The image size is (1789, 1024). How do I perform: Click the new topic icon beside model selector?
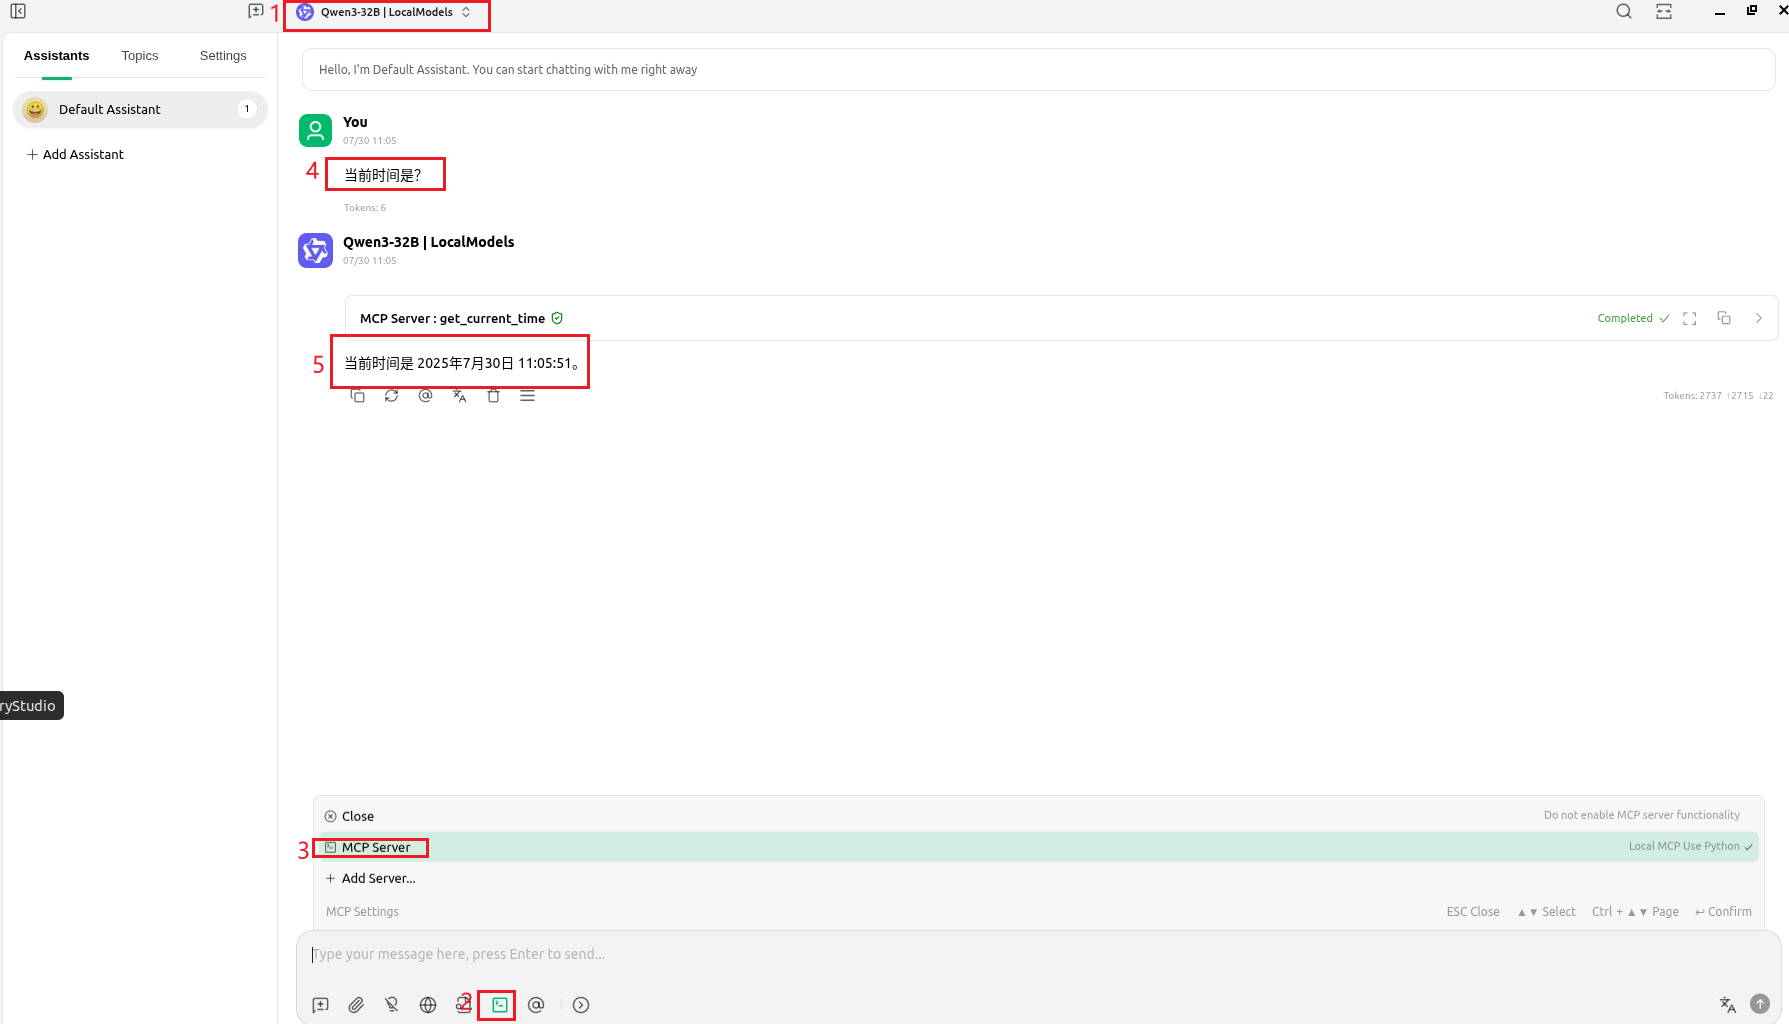[x=256, y=11]
